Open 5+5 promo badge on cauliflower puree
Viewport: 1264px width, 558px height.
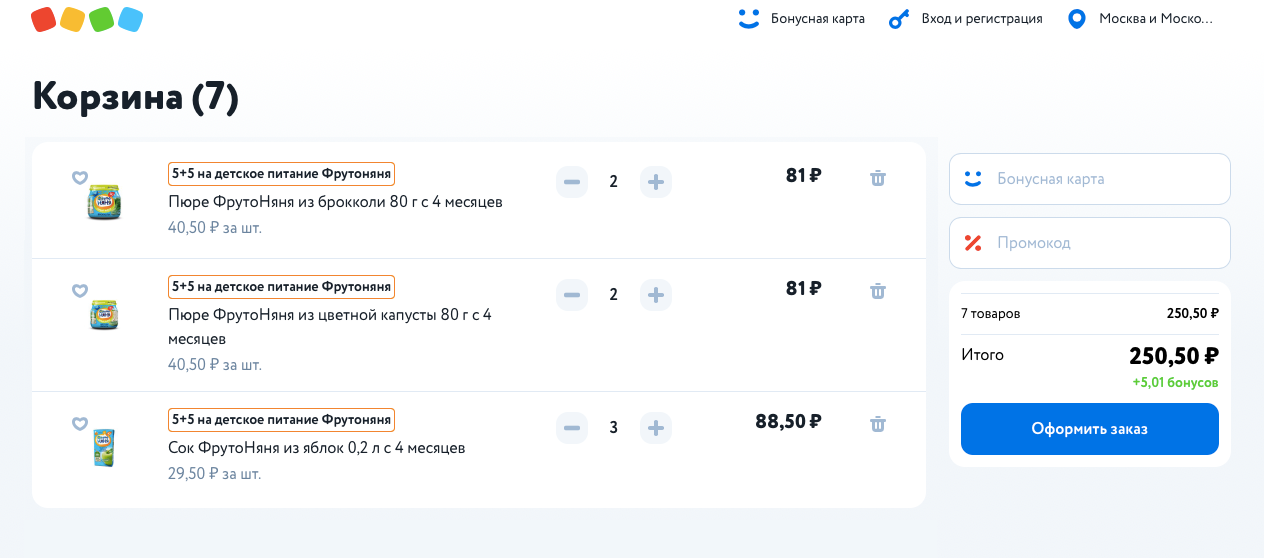281,287
